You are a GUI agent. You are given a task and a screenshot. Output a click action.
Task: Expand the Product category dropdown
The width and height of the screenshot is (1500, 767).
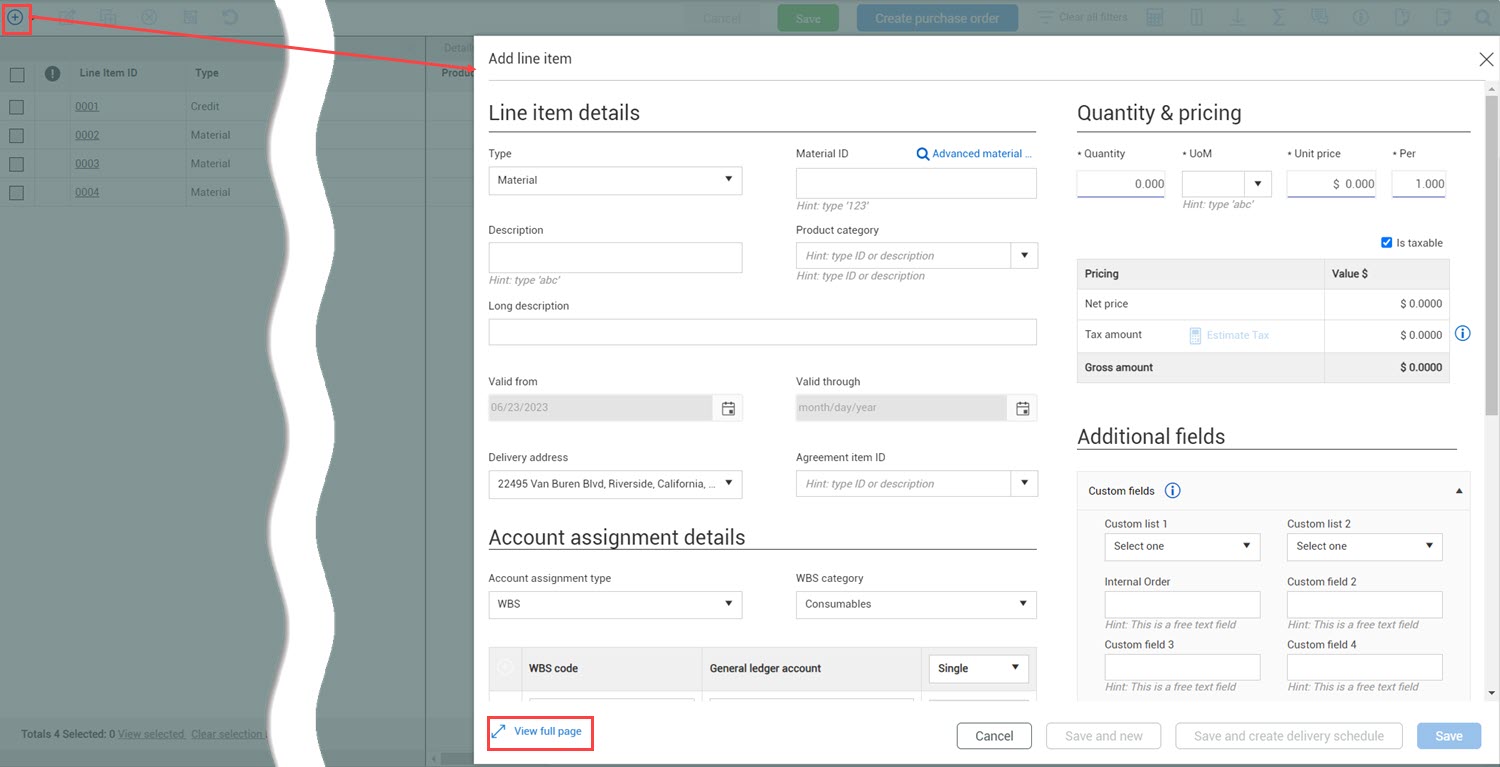click(1024, 255)
